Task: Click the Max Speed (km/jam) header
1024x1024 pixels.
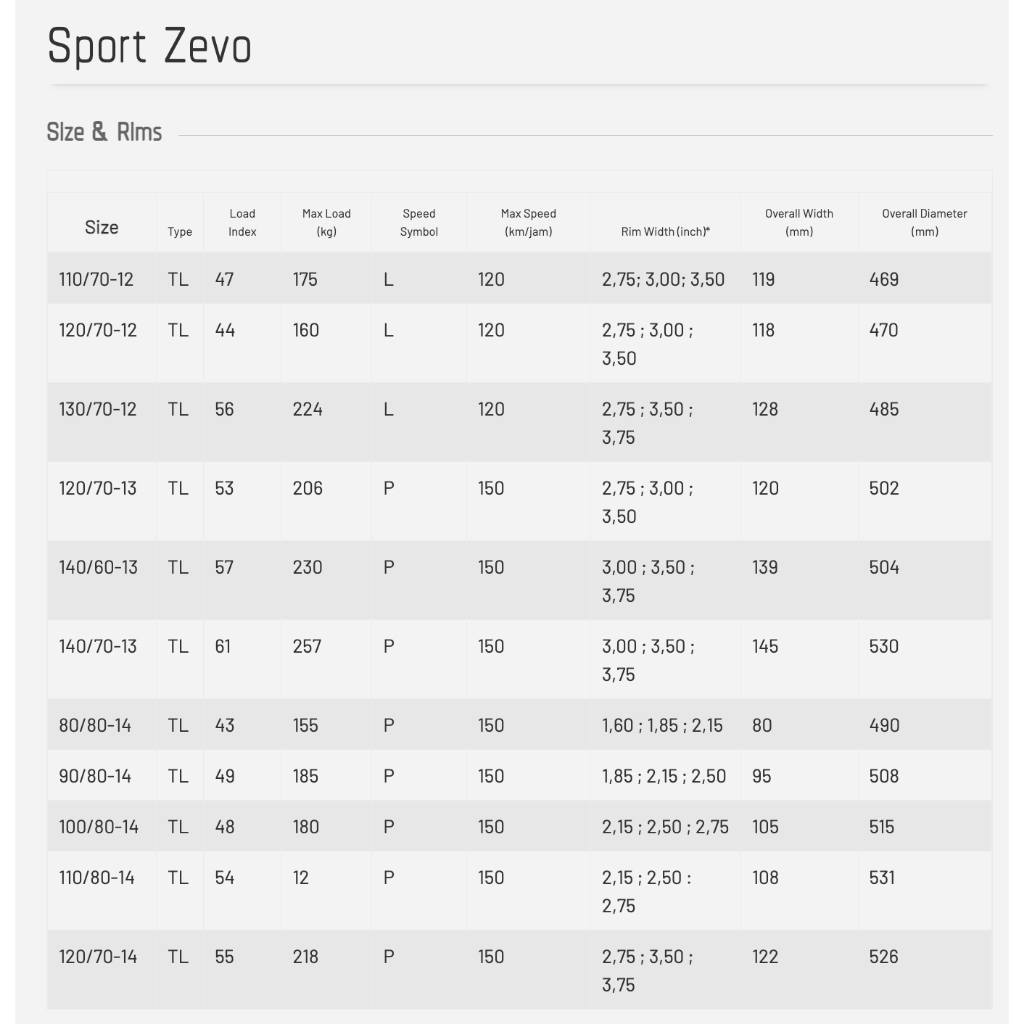Action: click(x=528, y=222)
